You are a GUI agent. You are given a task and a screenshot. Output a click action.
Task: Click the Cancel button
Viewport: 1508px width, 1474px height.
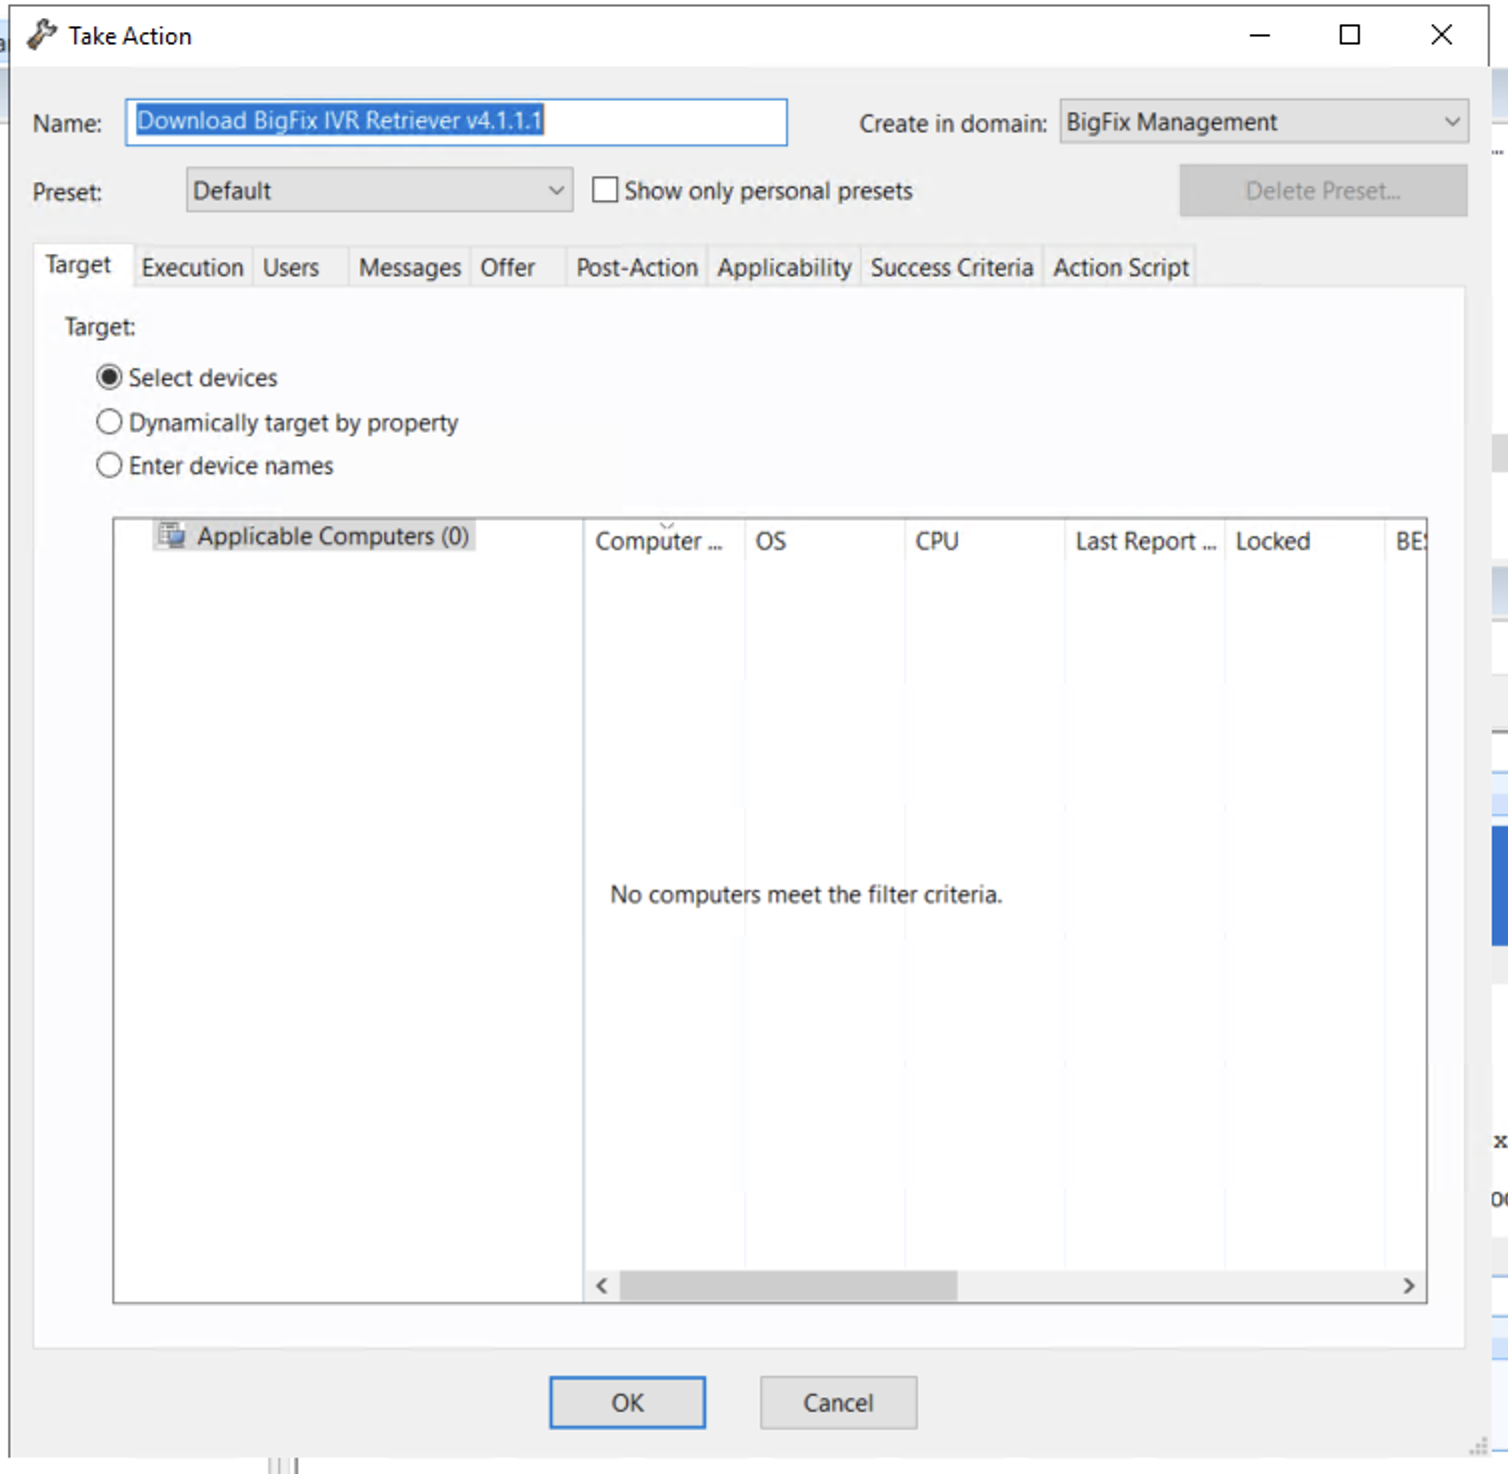(838, 1402)
